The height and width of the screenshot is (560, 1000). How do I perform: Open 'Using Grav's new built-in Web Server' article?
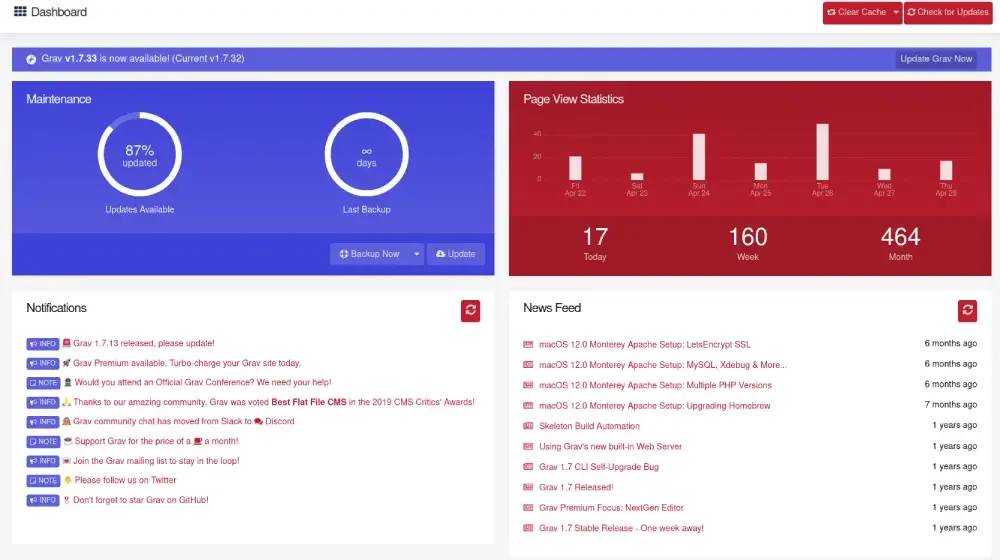point(610,446)
